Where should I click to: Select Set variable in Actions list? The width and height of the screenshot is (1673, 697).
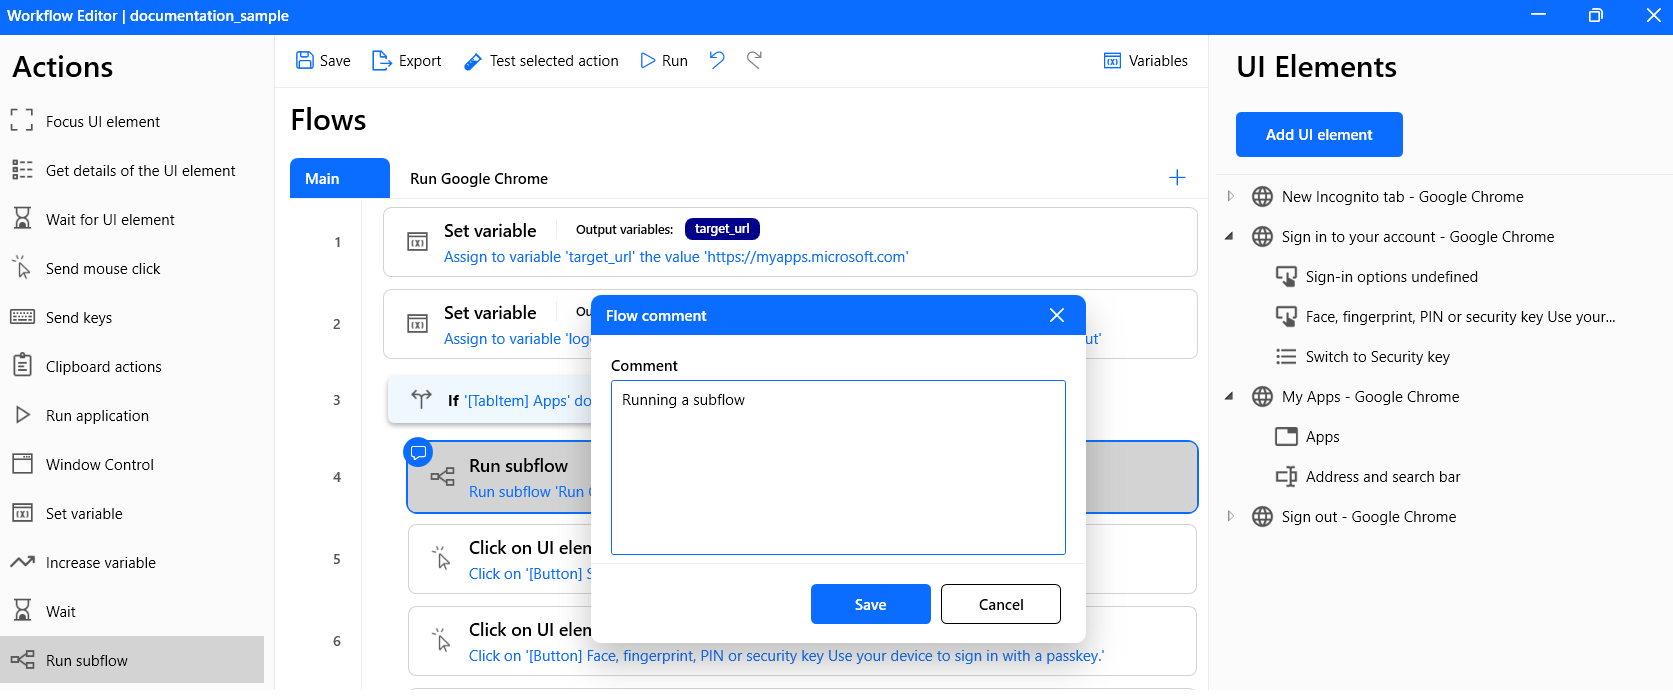point(132,513)
